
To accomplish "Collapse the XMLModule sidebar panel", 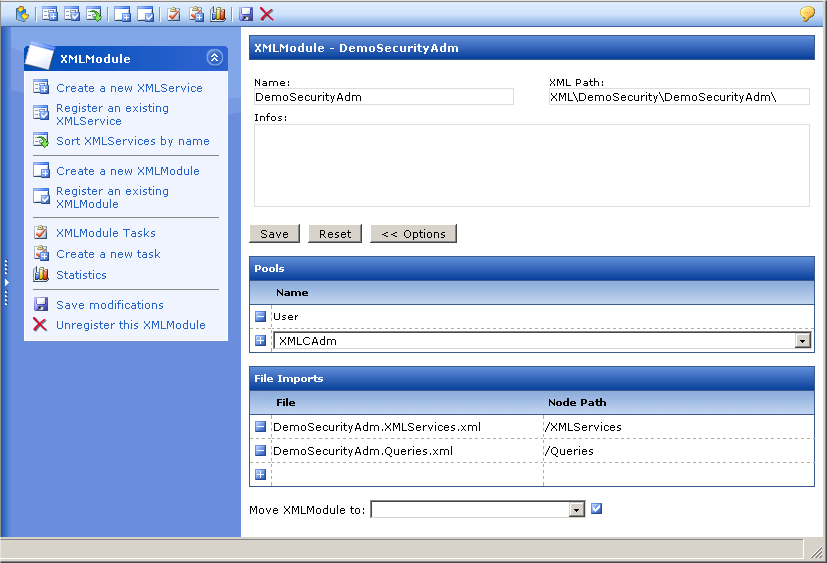I will click(x=213, y=58).
